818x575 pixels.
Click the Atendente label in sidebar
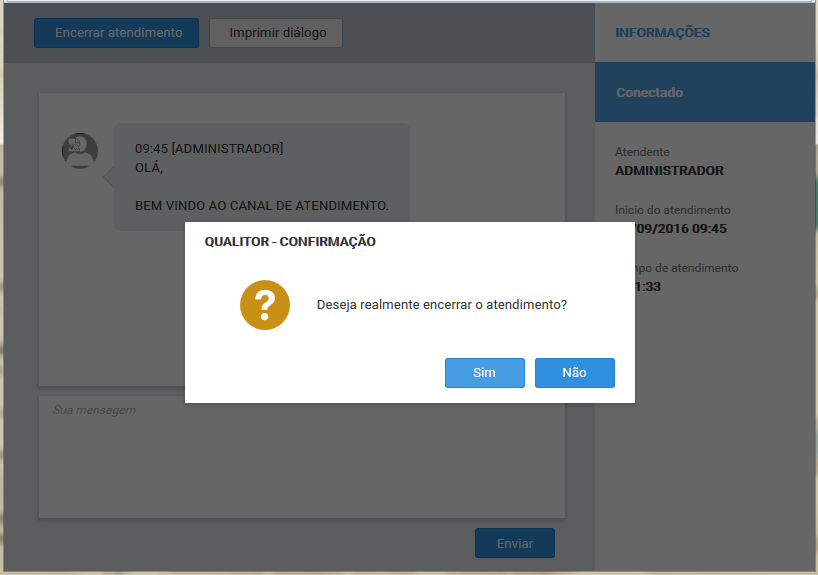642,152
